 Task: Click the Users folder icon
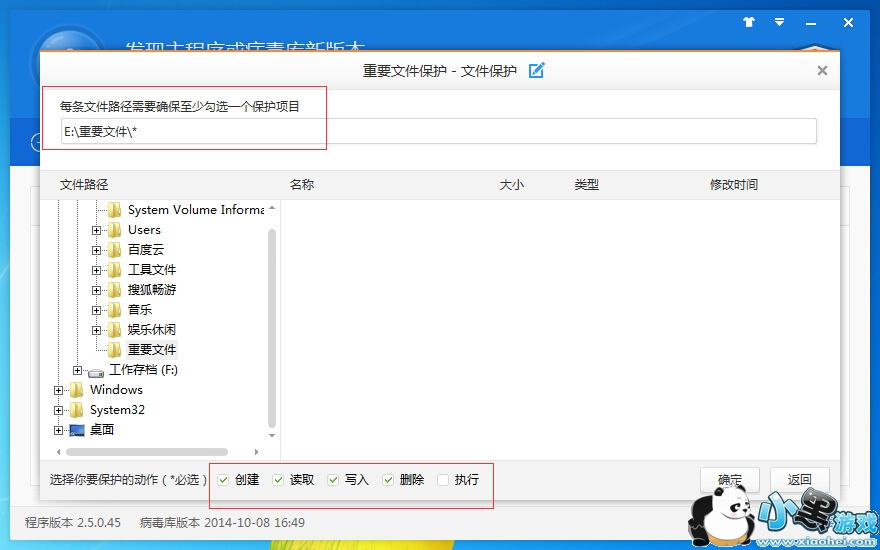point(114,230)
